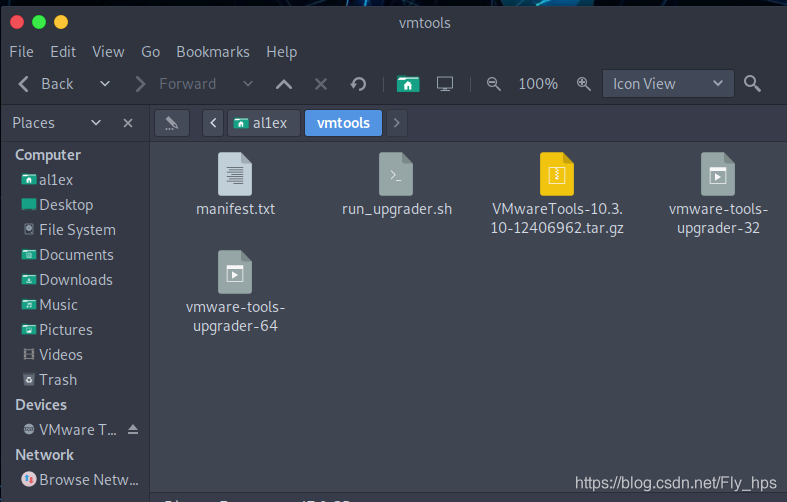Open the Computer location icon

[x=445, y=84]
